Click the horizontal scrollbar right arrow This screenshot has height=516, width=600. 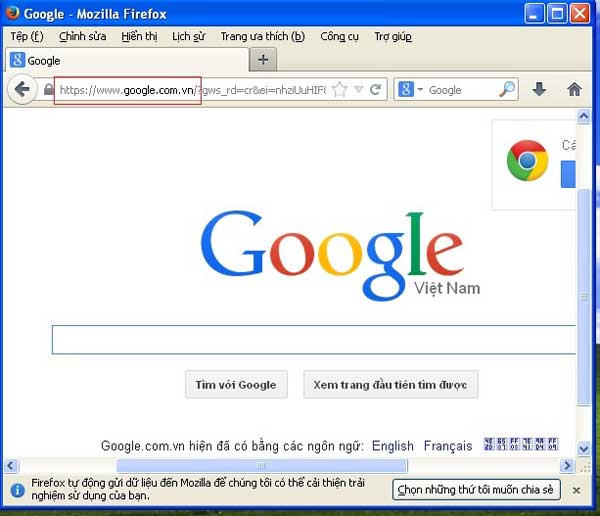coord(567,466)
